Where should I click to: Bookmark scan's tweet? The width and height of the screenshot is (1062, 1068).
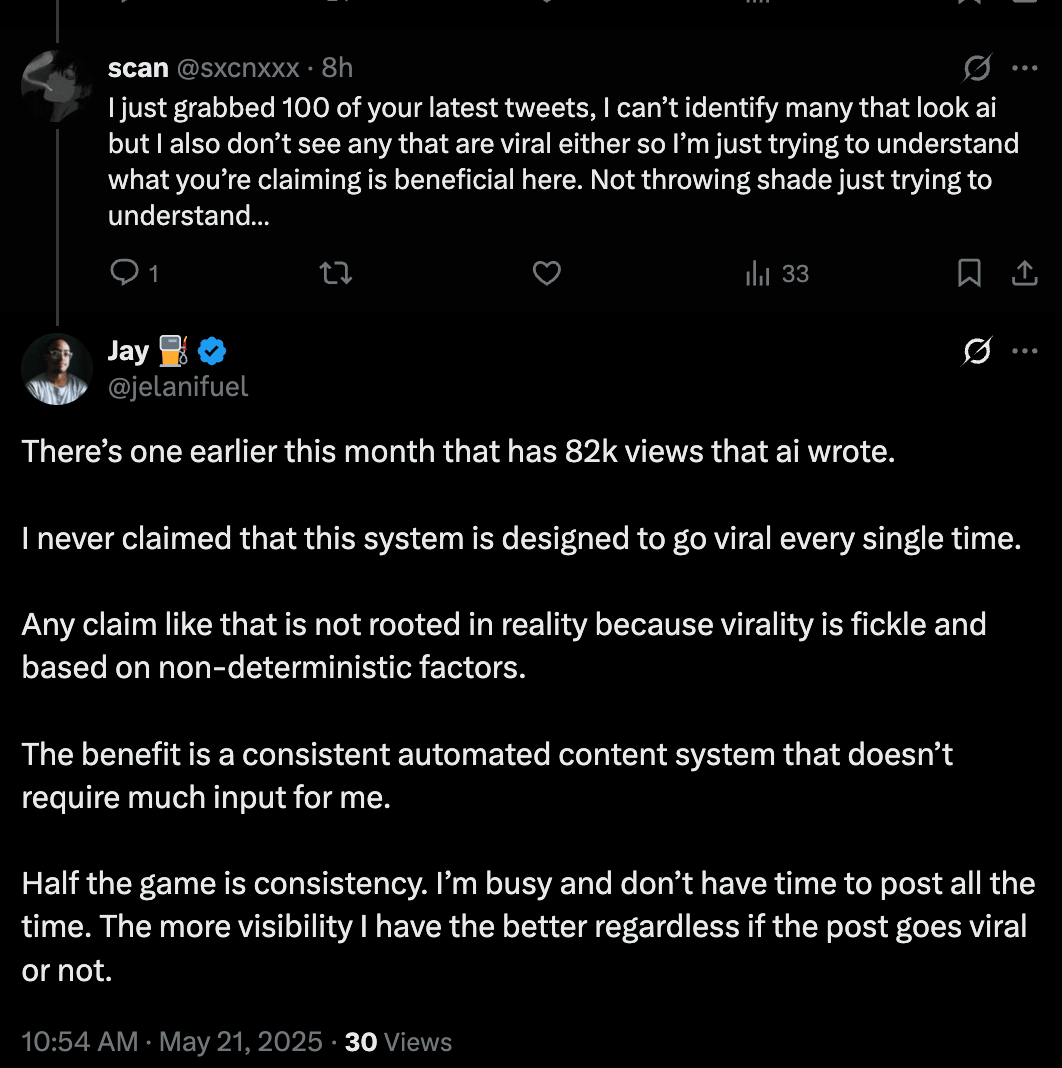point(969,273)
